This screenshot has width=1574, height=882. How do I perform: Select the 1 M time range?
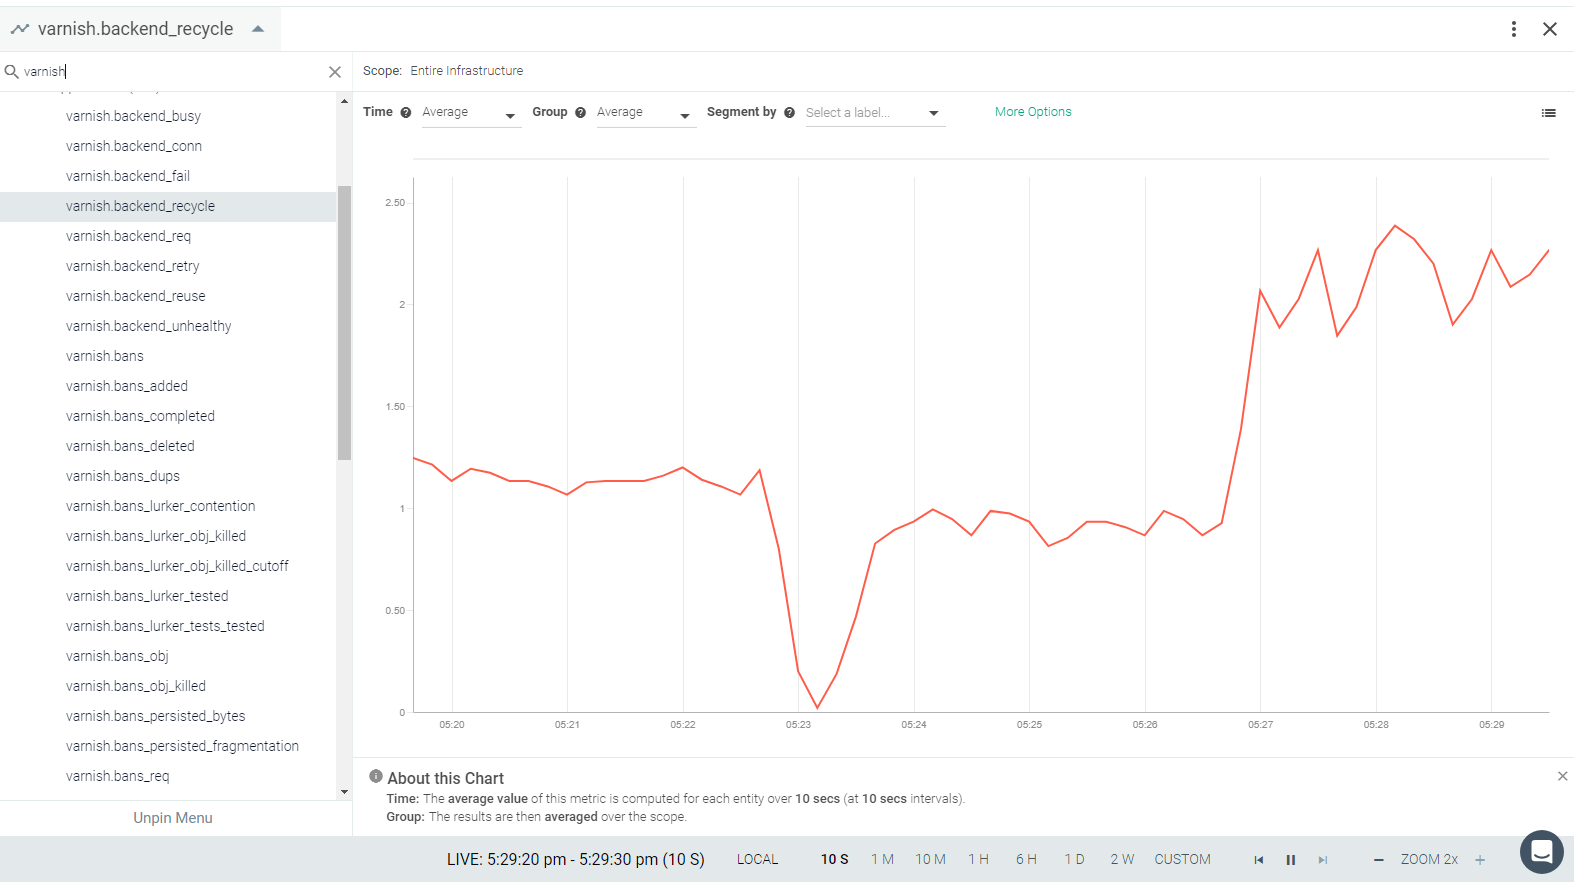pos(882,859)
